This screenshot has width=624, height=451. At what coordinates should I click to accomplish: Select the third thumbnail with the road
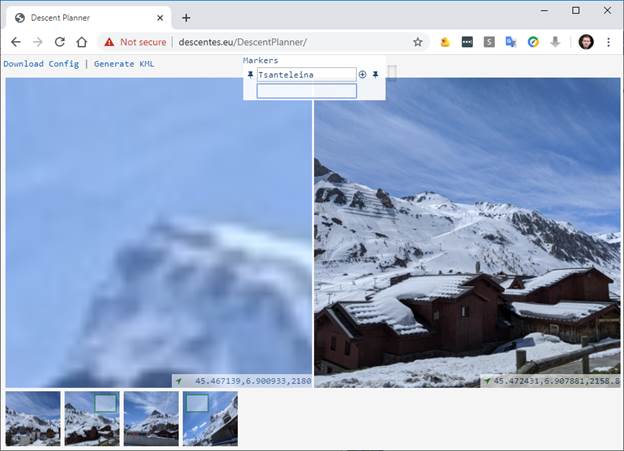[x=151, y=418]
